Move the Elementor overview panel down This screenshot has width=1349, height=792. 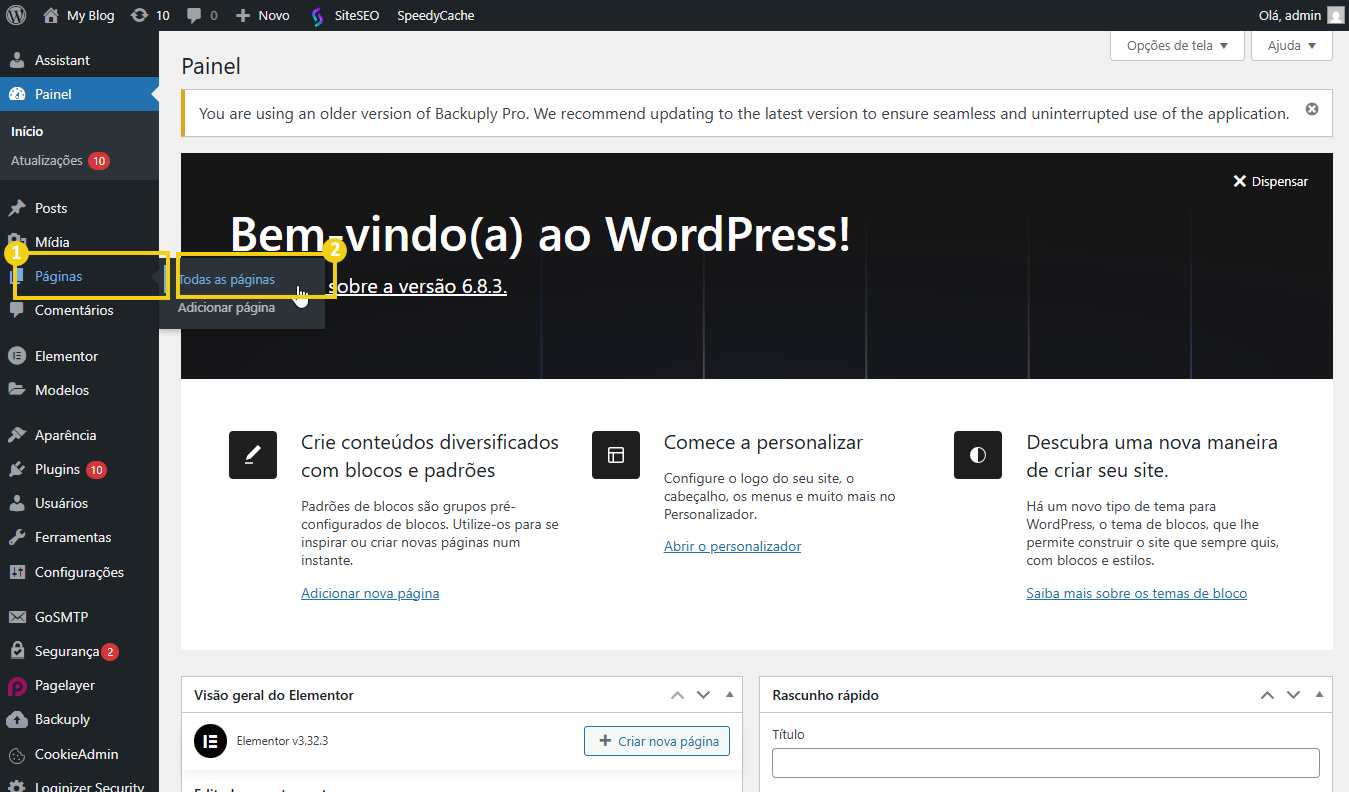[x=703, y=695]
